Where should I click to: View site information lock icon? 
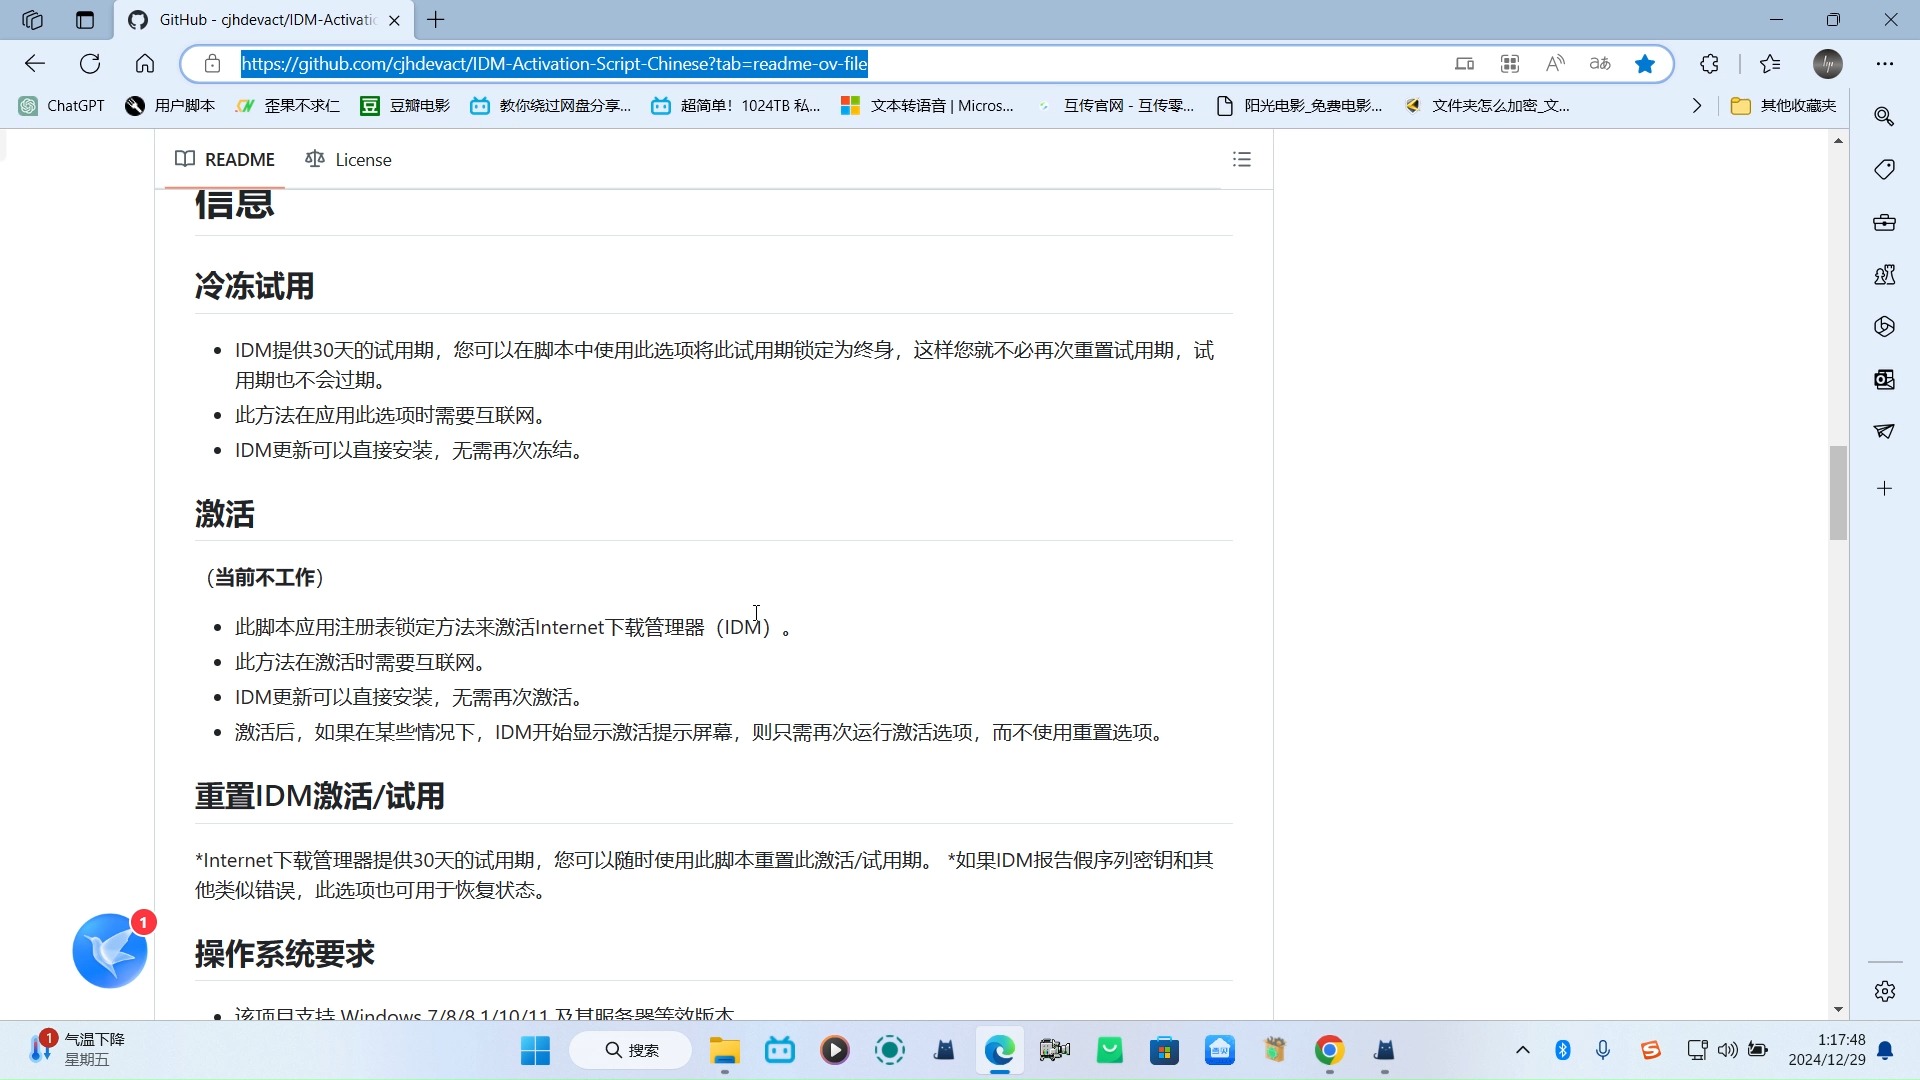(x=212, y=64)
